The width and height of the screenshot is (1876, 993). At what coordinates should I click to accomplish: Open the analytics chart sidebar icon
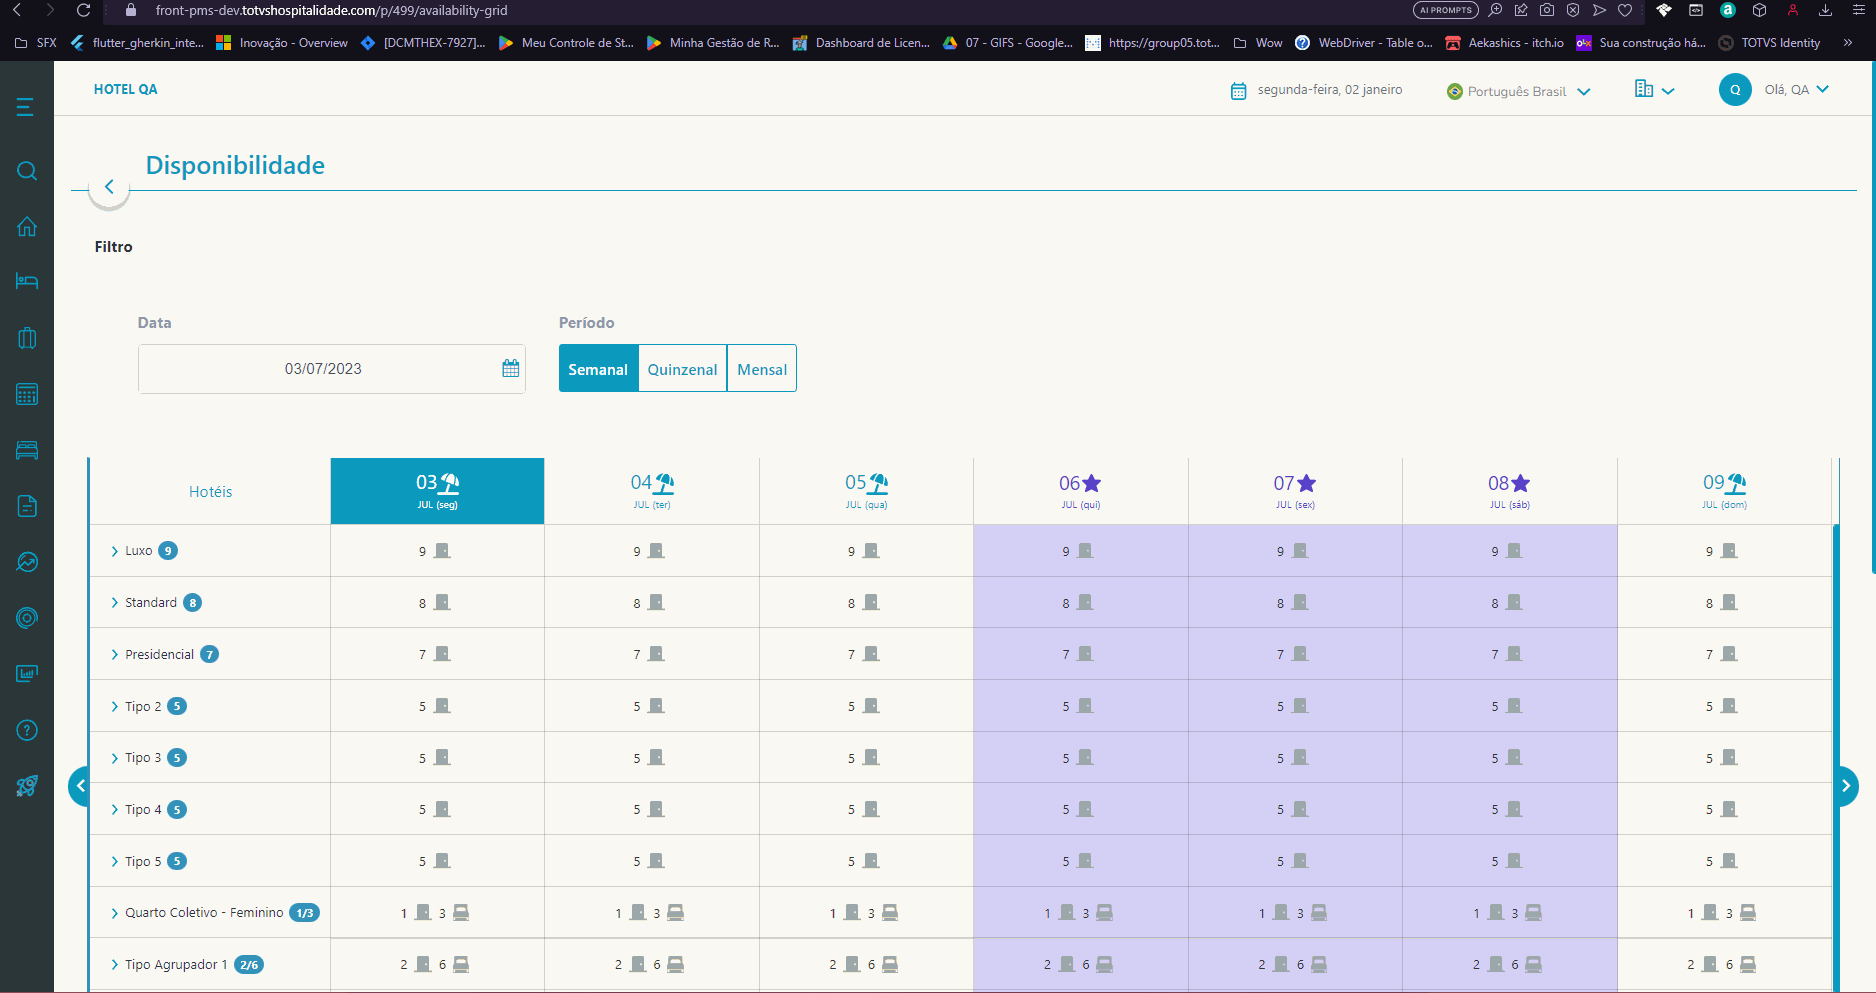pos(27,562)
